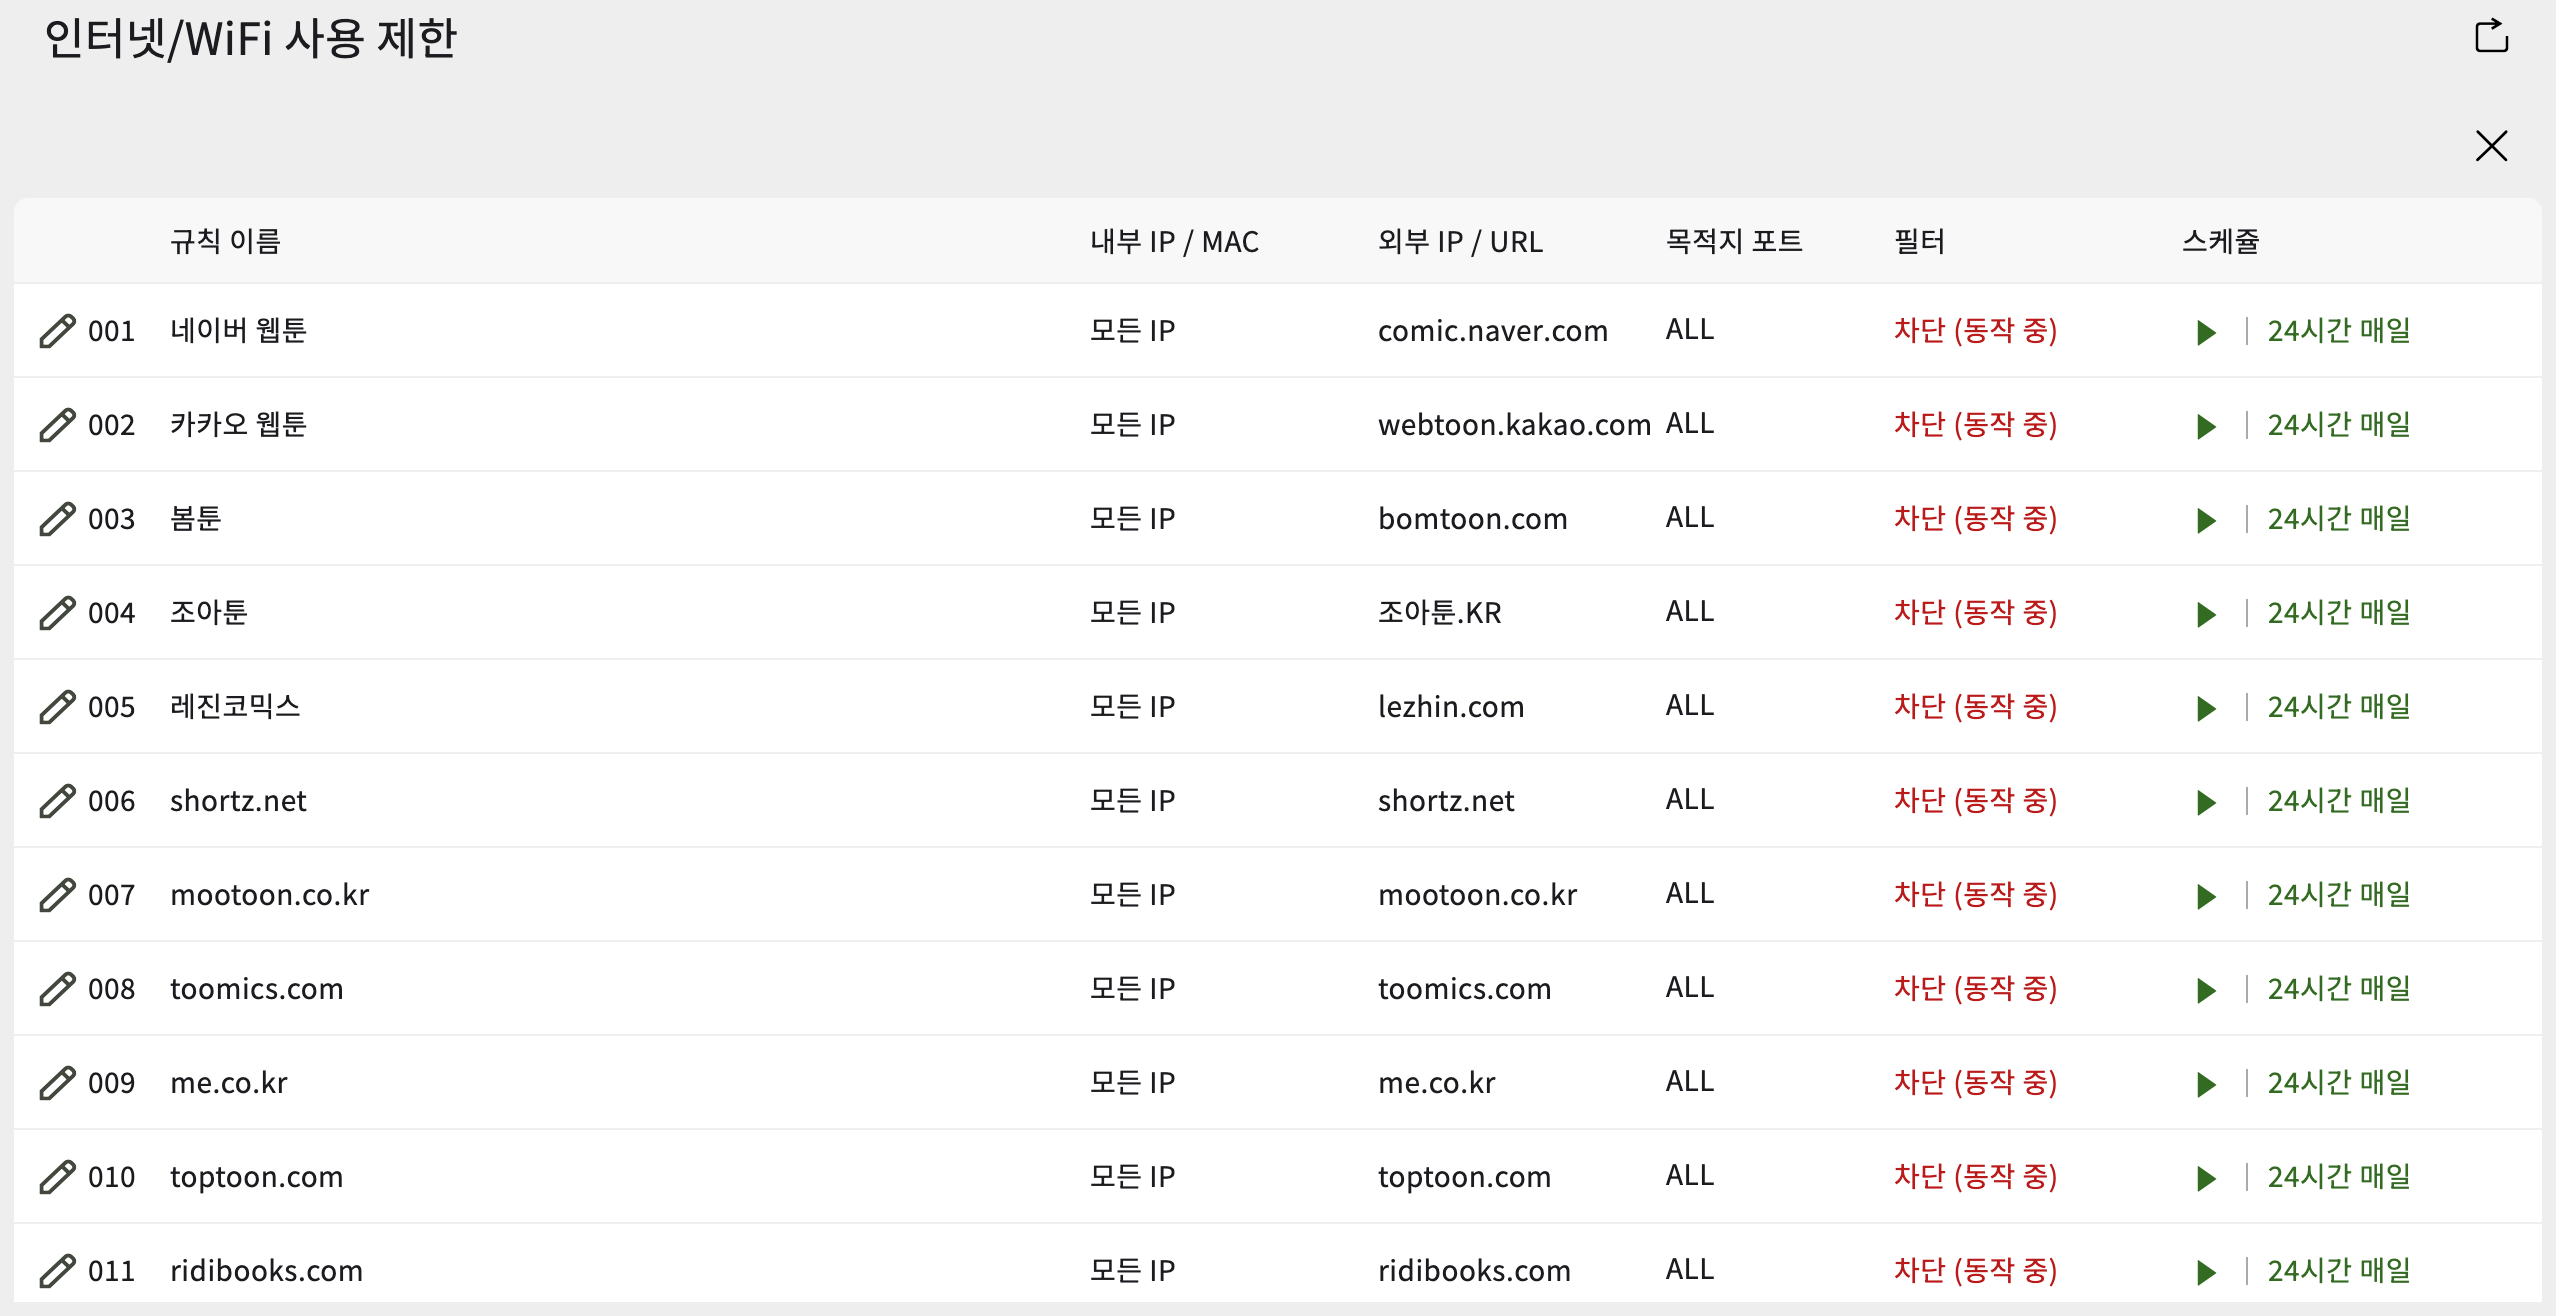
Task: Select the 조아툰.KR URL cell
Action: [x=1439, y=612]
